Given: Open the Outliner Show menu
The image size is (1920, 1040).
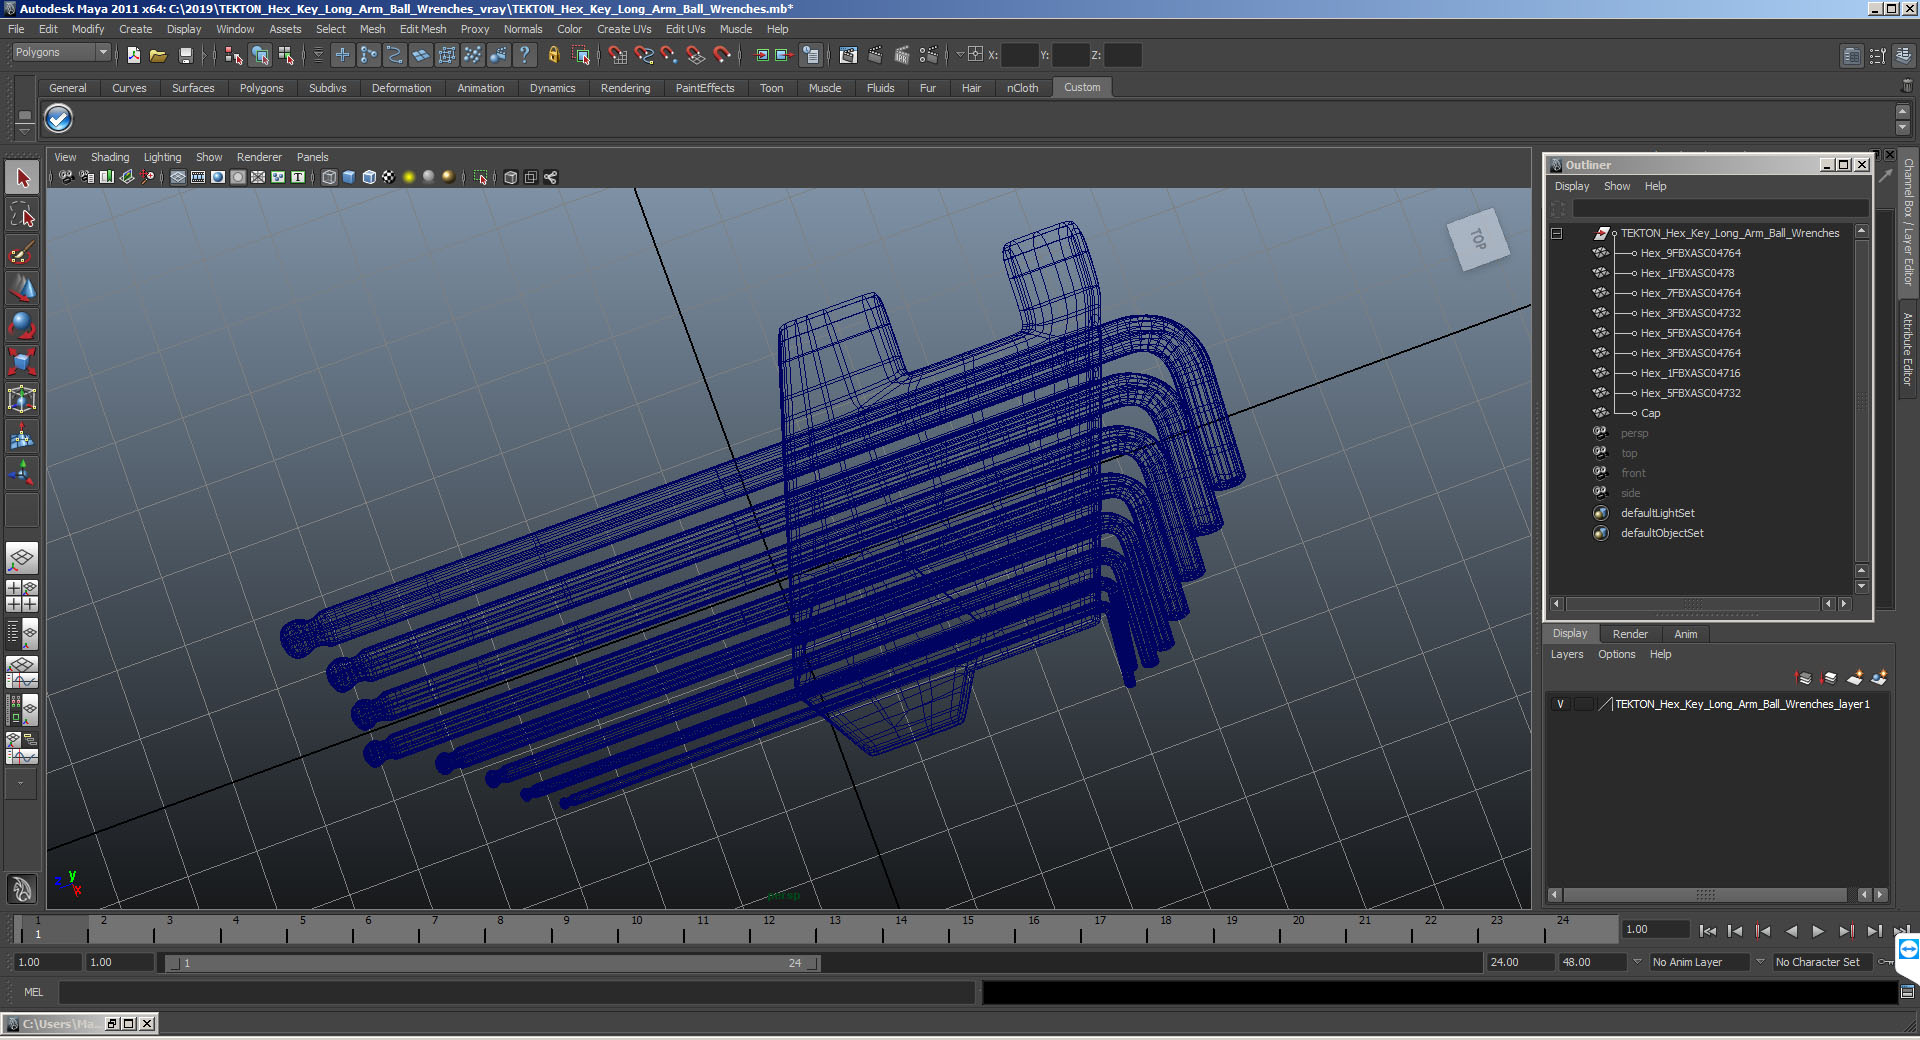Looking at the screenshot, I should [x=1617, y=186].
